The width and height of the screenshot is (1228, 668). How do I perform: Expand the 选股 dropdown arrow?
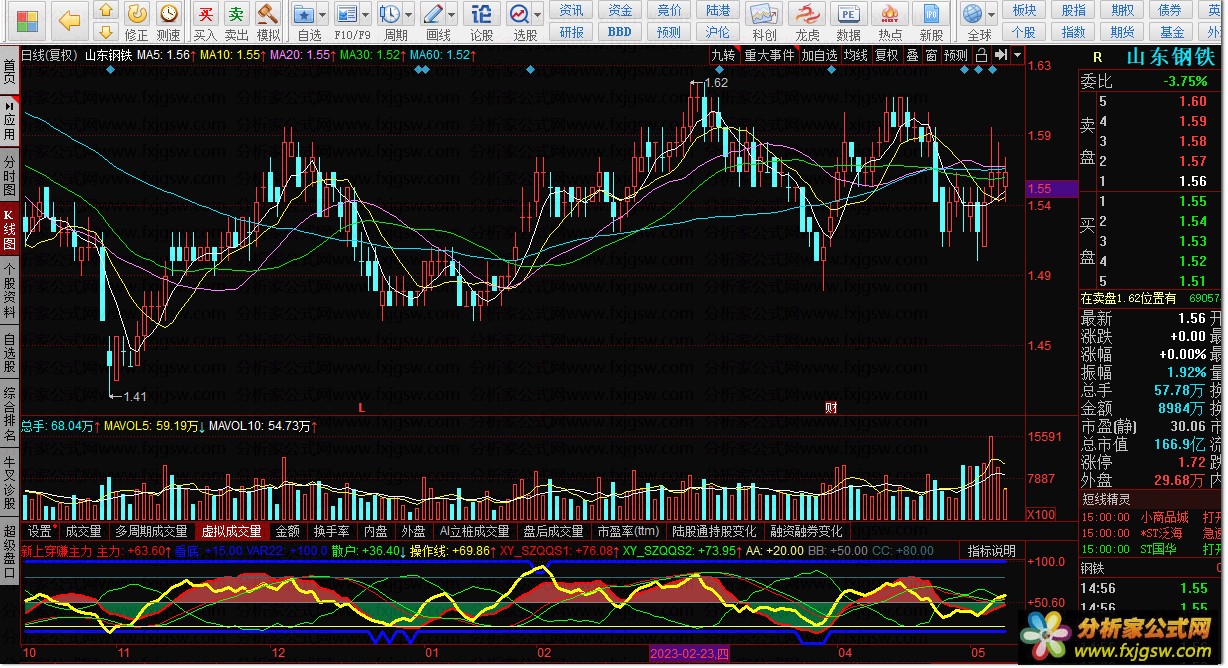click(x=538, y=15)
